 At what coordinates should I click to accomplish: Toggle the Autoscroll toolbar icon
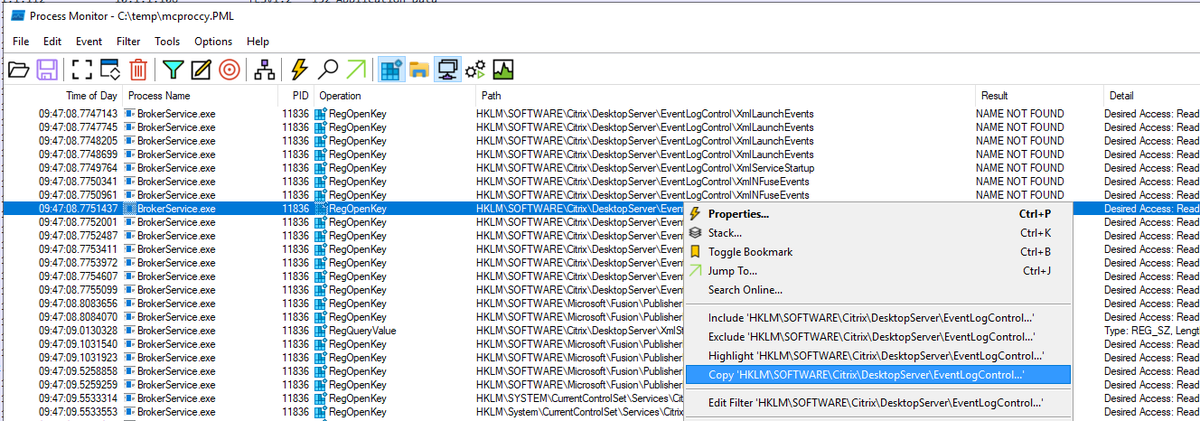tap(110, 69)
